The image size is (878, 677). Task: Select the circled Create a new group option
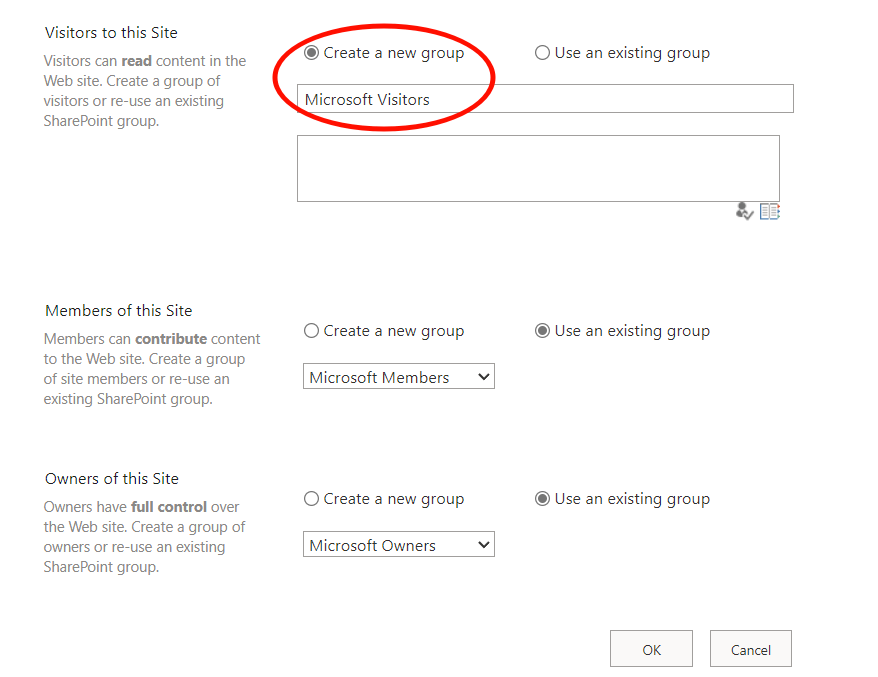[310, 53]
